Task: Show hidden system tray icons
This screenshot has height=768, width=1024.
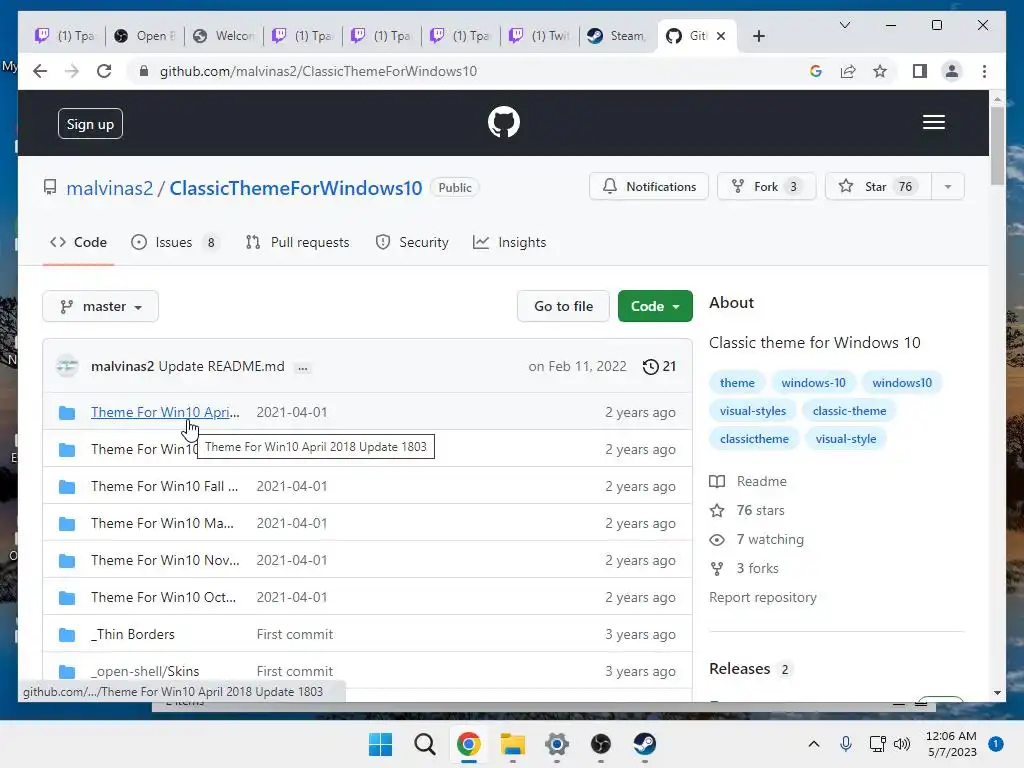Action: [x=814, y=744]
